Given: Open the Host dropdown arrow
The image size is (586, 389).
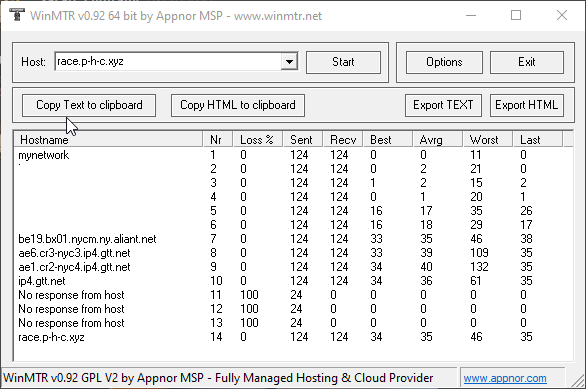Looking at the screenshot, I should 289,62.
